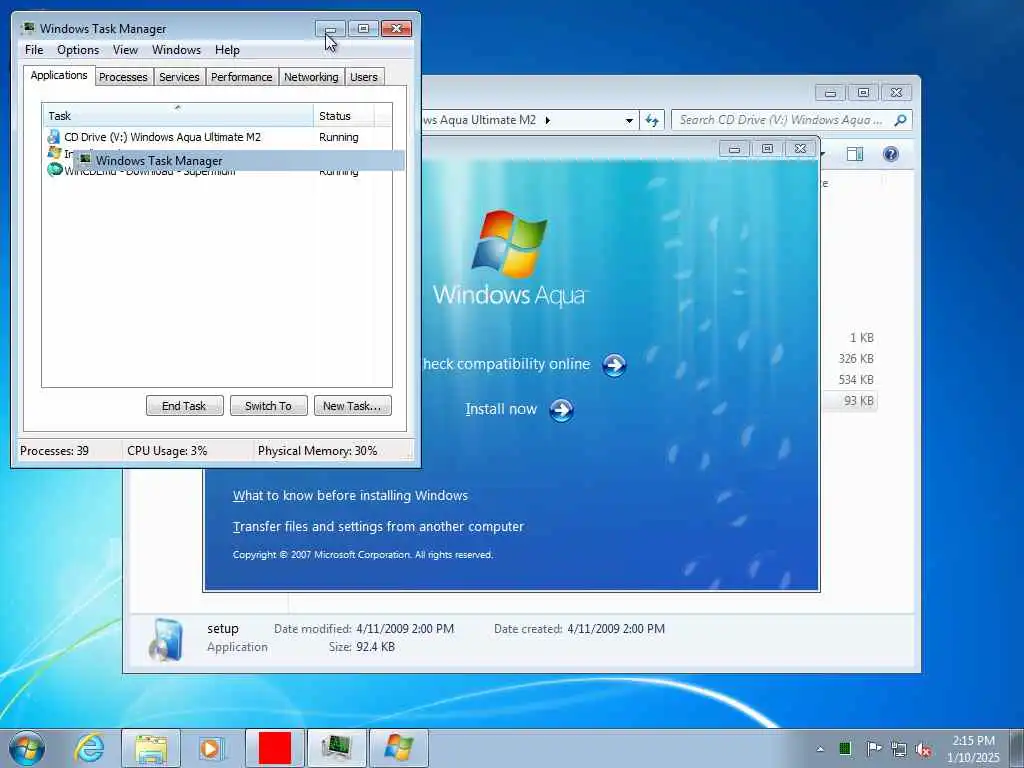The width and height of the screenshot is (1024, 768).
Task: Click End Task button
Action: pos(184,406)
